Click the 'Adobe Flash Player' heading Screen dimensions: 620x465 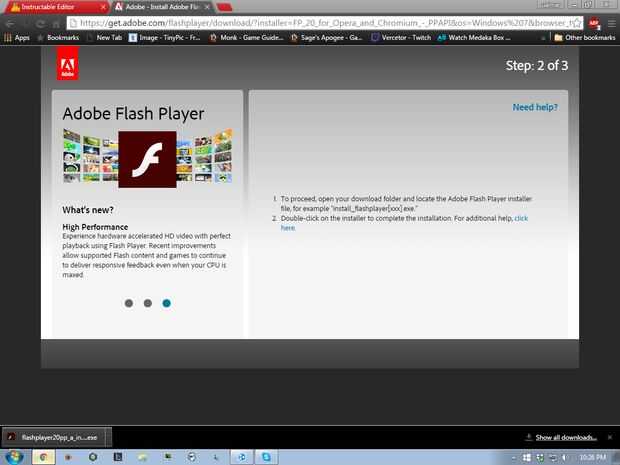tap(133, 114)
